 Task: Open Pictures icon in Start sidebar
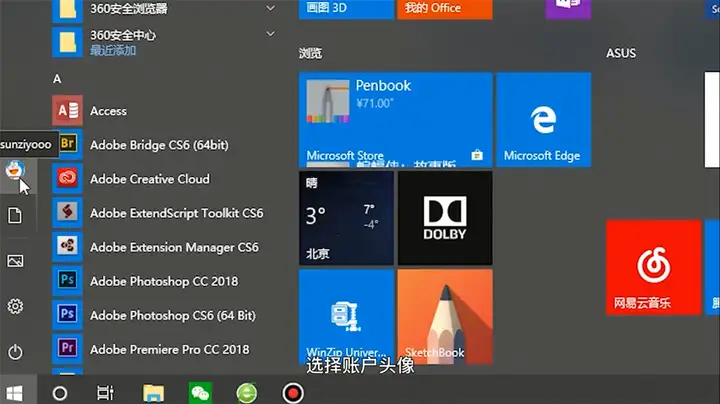[15, 261]
